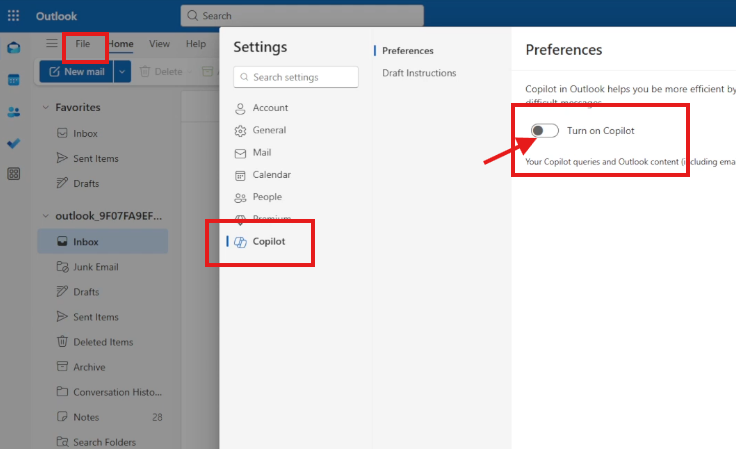Click the Delete trash icon in toolbar
This screenshot has height=449, width=736.
145,72
